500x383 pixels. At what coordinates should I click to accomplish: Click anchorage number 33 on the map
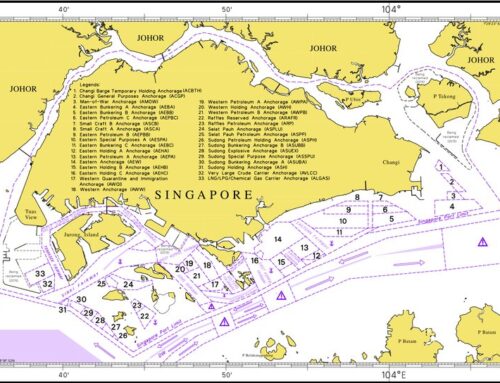(40, 274)
